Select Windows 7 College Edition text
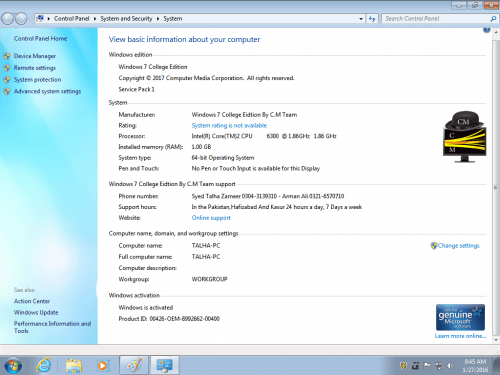This screenshot has height=375, width=500. pyautogui.click(x=153, y=67)
